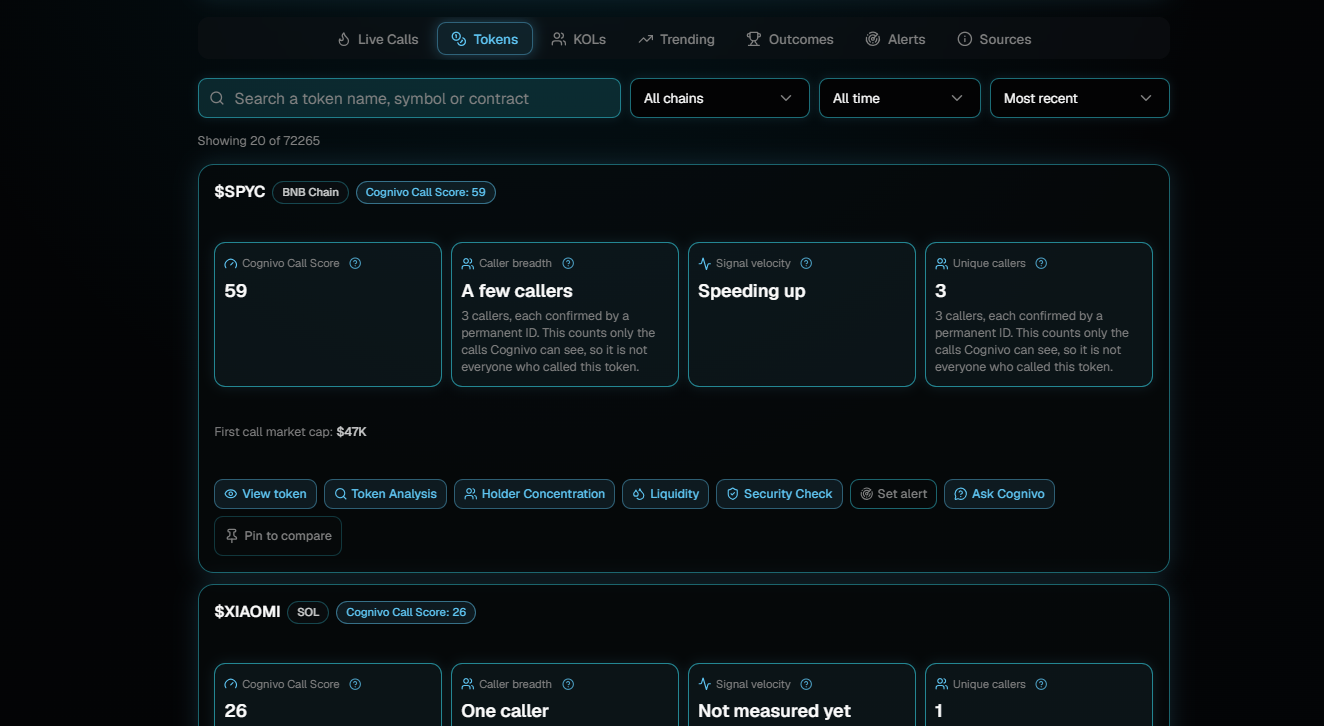Click Ask Cognivo for $SPYC

tap(999, 494)
